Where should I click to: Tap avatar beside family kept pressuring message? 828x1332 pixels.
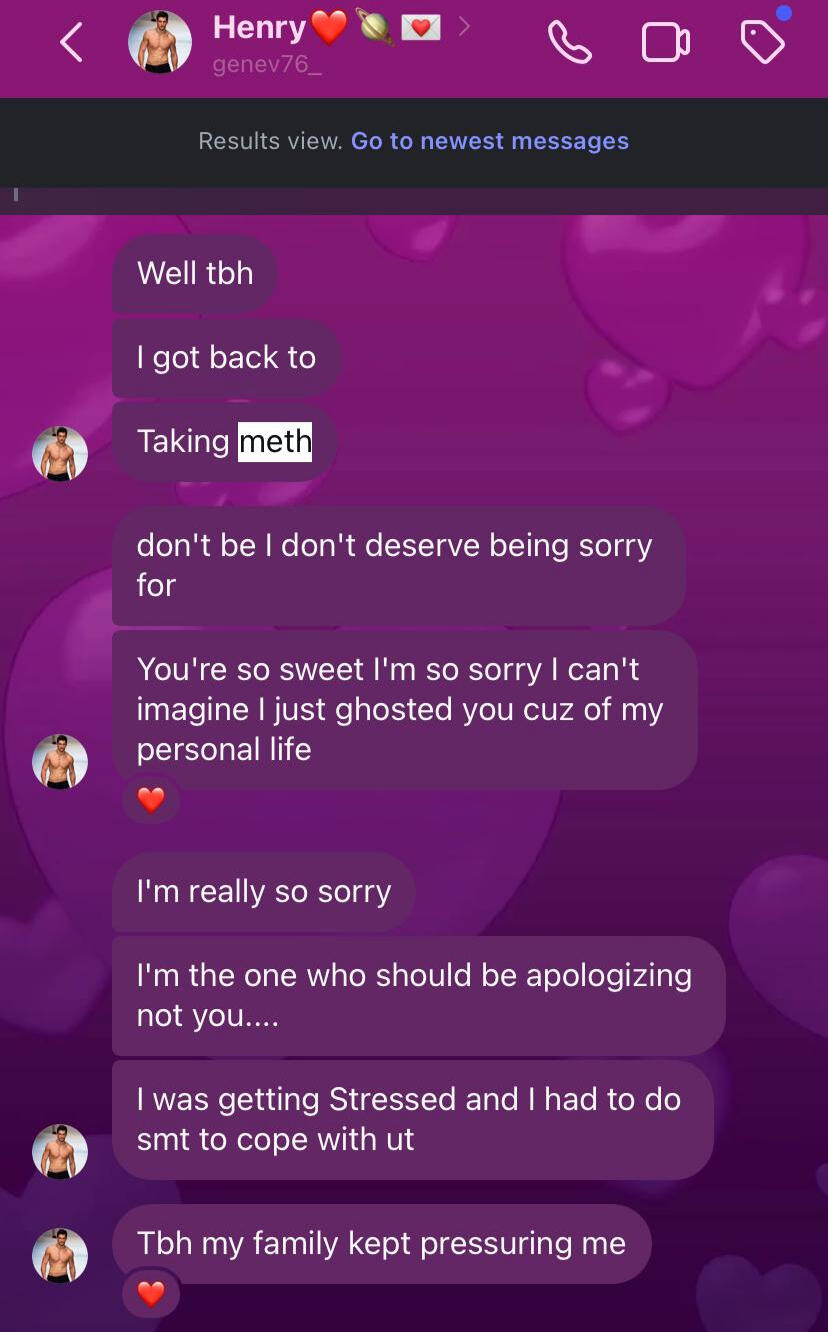60,1255
